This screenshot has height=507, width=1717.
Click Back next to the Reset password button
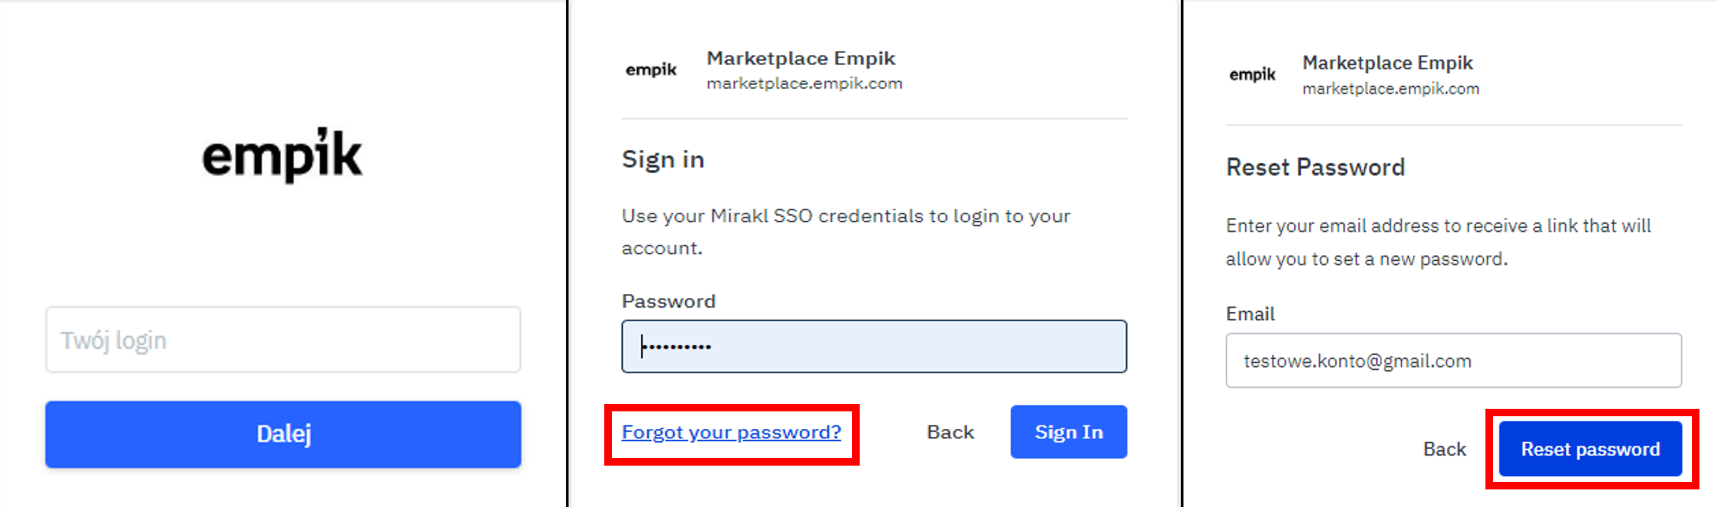pos(1444,449)
